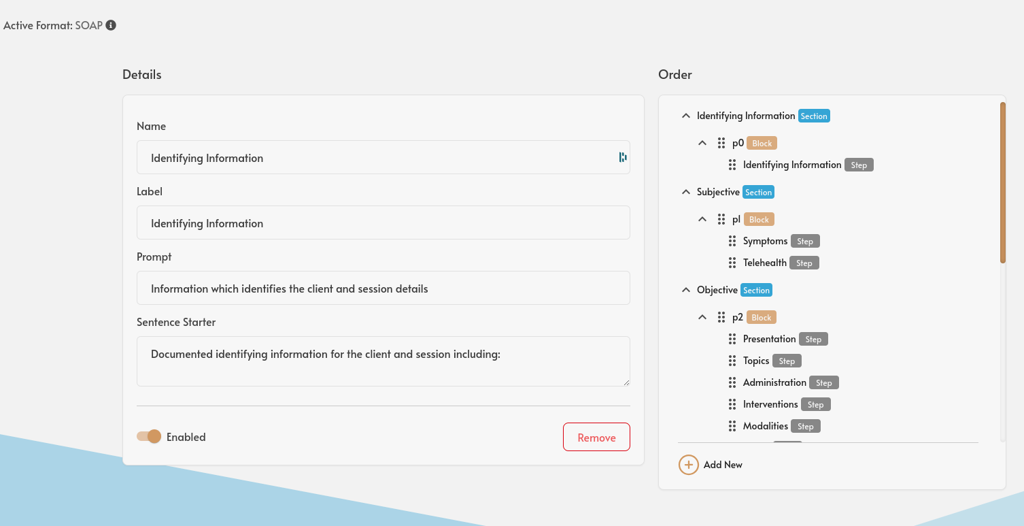Toggle the Enabled switch off
The width and height of the screenshot is (1024, 526).
click(149, 436)
